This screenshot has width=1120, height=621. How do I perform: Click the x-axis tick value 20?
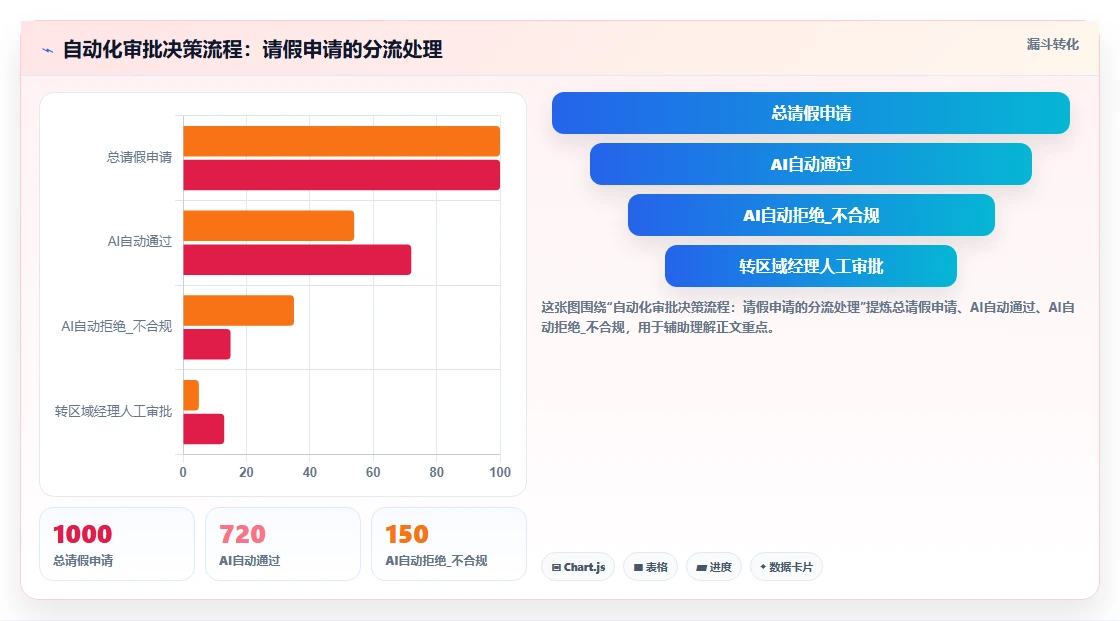(246, 472)
